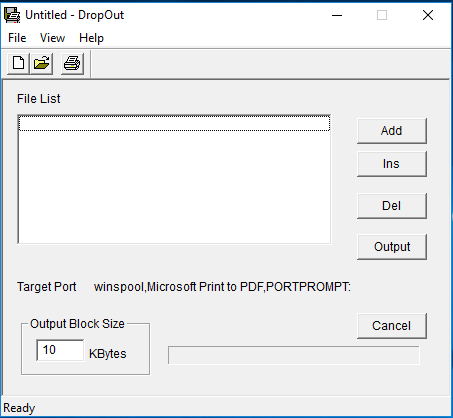Start sending files with the Output button

point(392,247)
